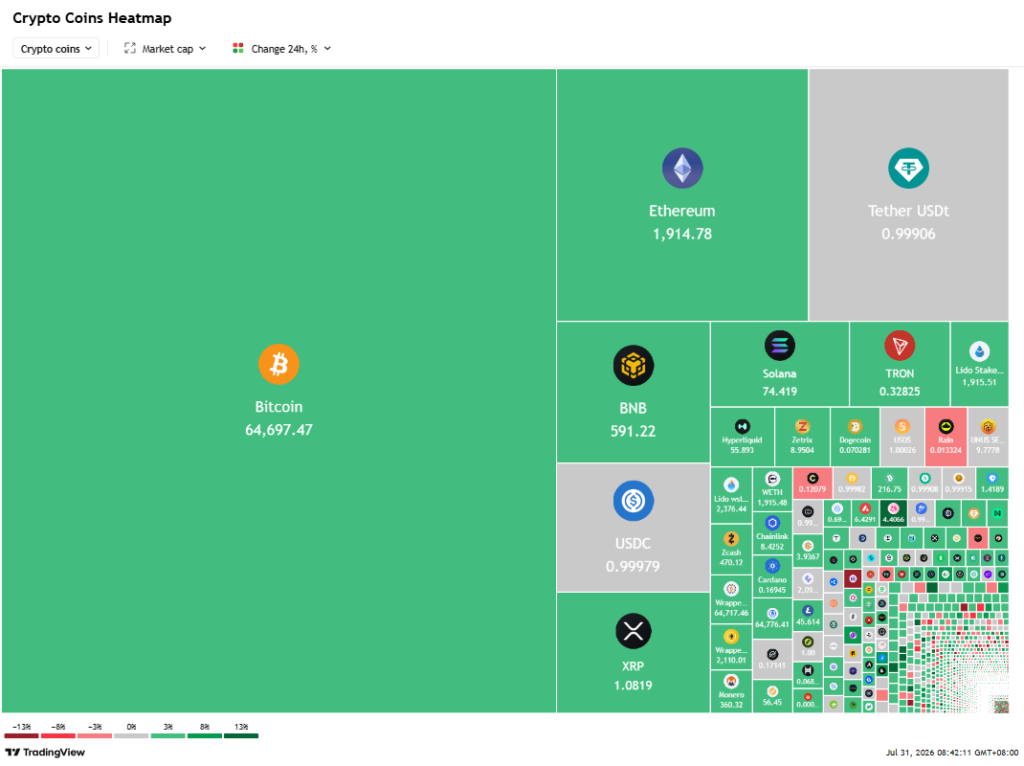This screenshot has width=1024, height=766.
Task: Select the tile priced 1.4189
Action: (993, 483)
